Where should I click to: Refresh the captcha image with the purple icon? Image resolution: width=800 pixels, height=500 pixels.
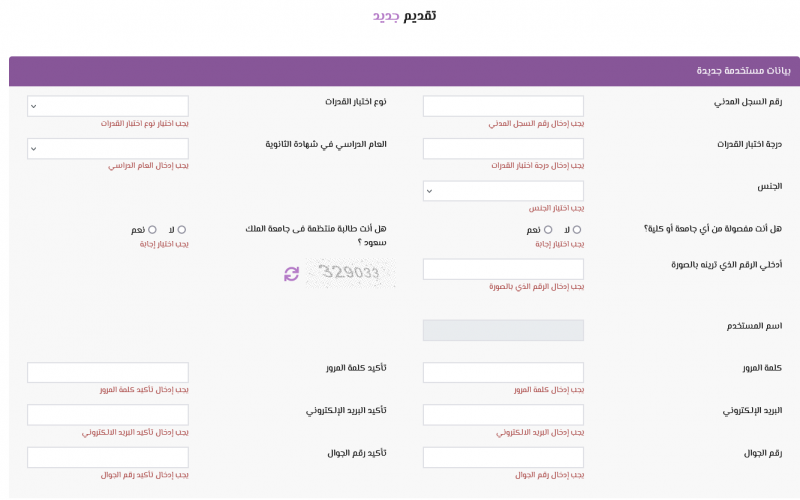coord(291,274)
